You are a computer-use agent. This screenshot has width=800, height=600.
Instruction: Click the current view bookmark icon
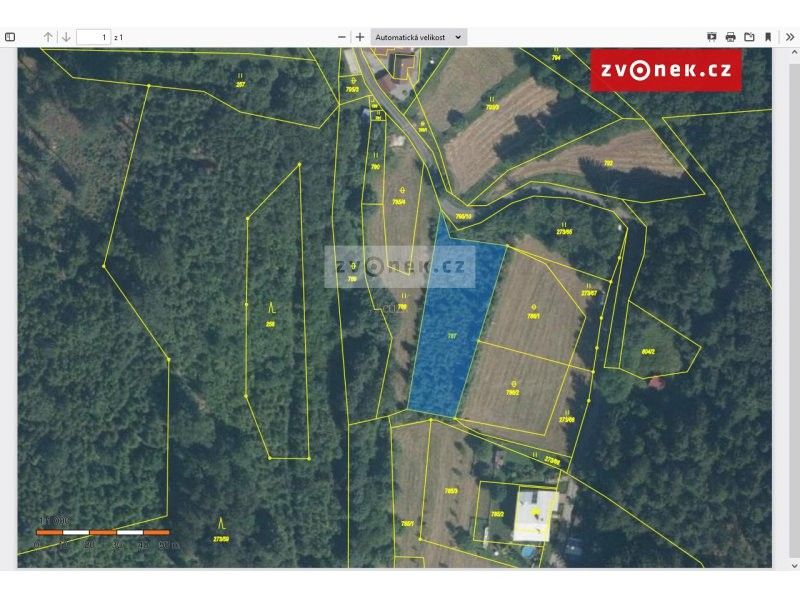[x=768, y=36]
